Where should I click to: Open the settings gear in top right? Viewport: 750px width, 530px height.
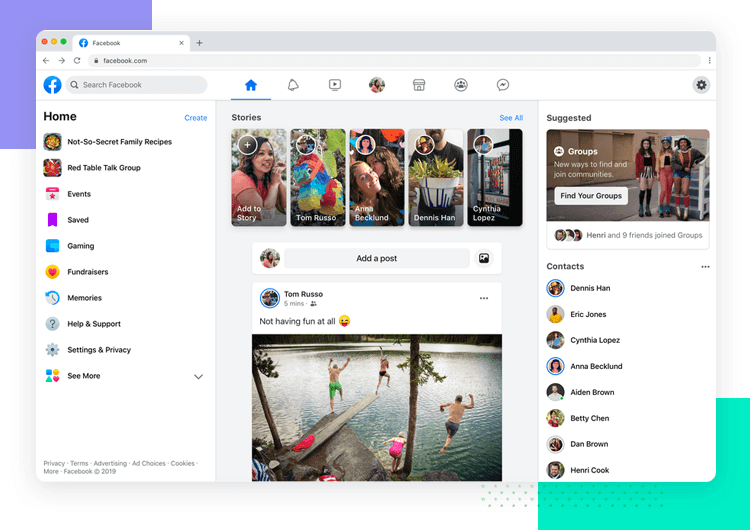click(x=701, y=85)
